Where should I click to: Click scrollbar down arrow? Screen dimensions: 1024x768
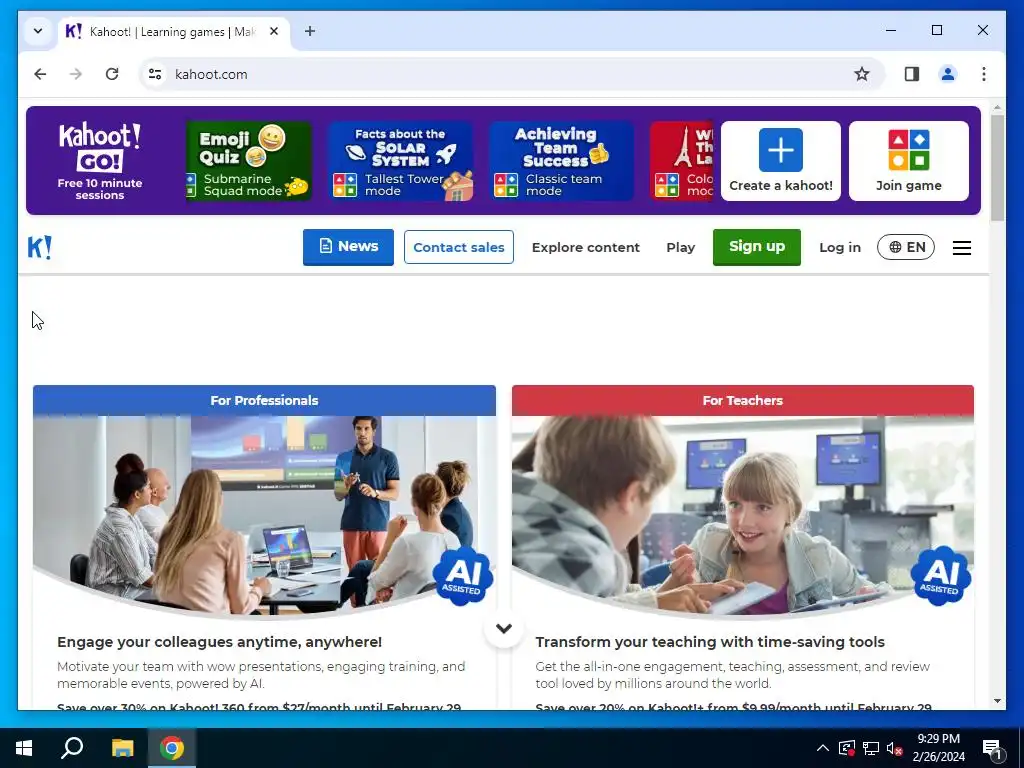pyautogui.click(x=997, y=701)
